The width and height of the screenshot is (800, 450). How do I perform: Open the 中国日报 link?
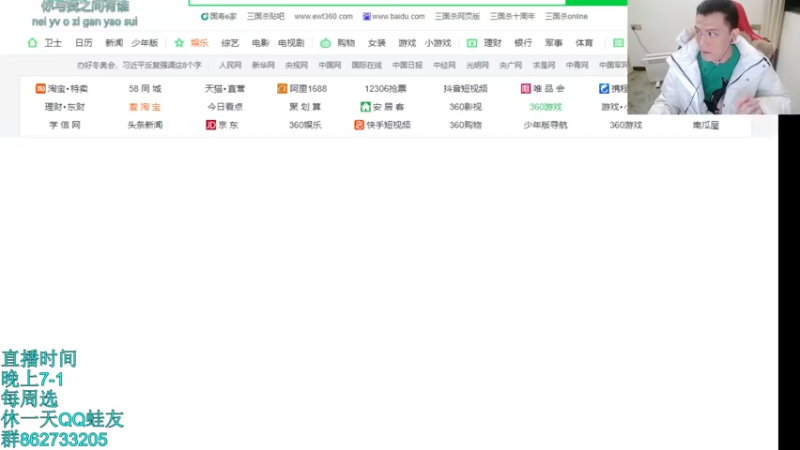pos(407,65)
